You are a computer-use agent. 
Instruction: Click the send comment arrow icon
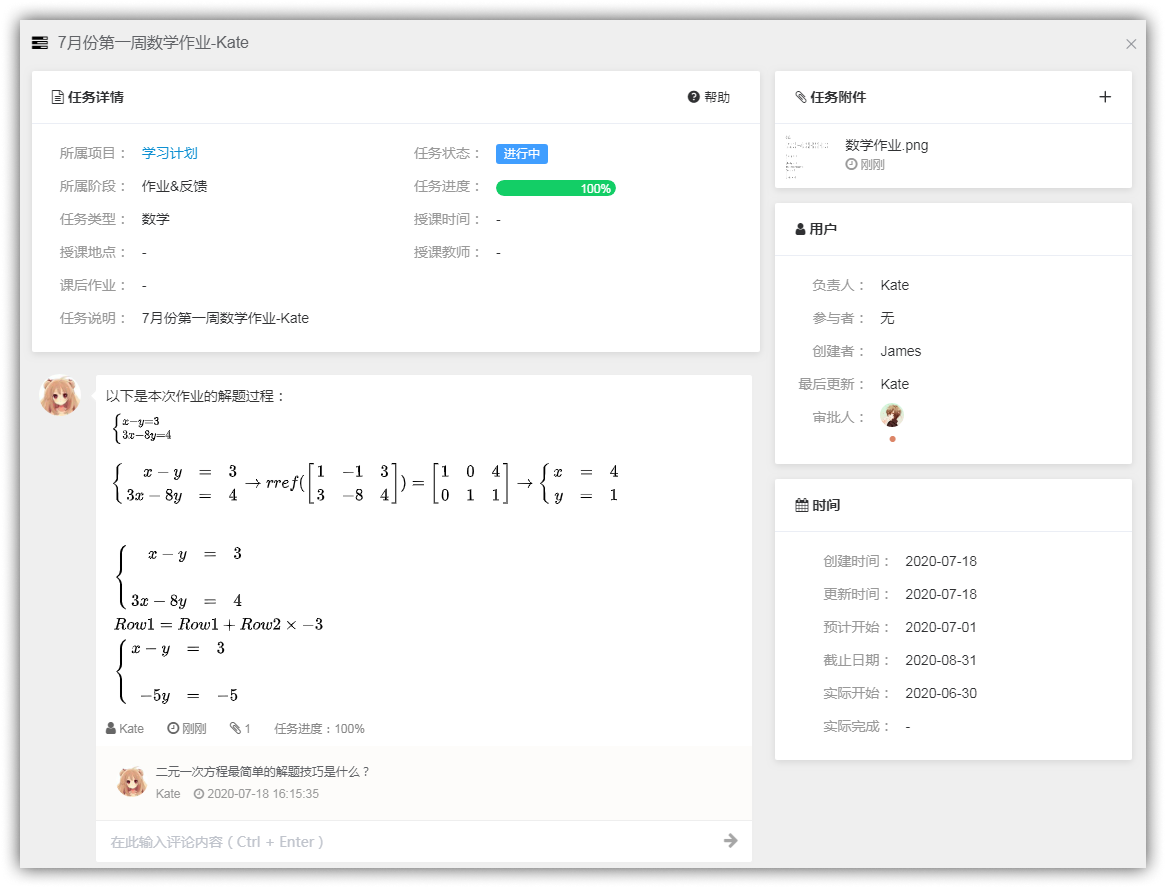(x=730, y=841)
